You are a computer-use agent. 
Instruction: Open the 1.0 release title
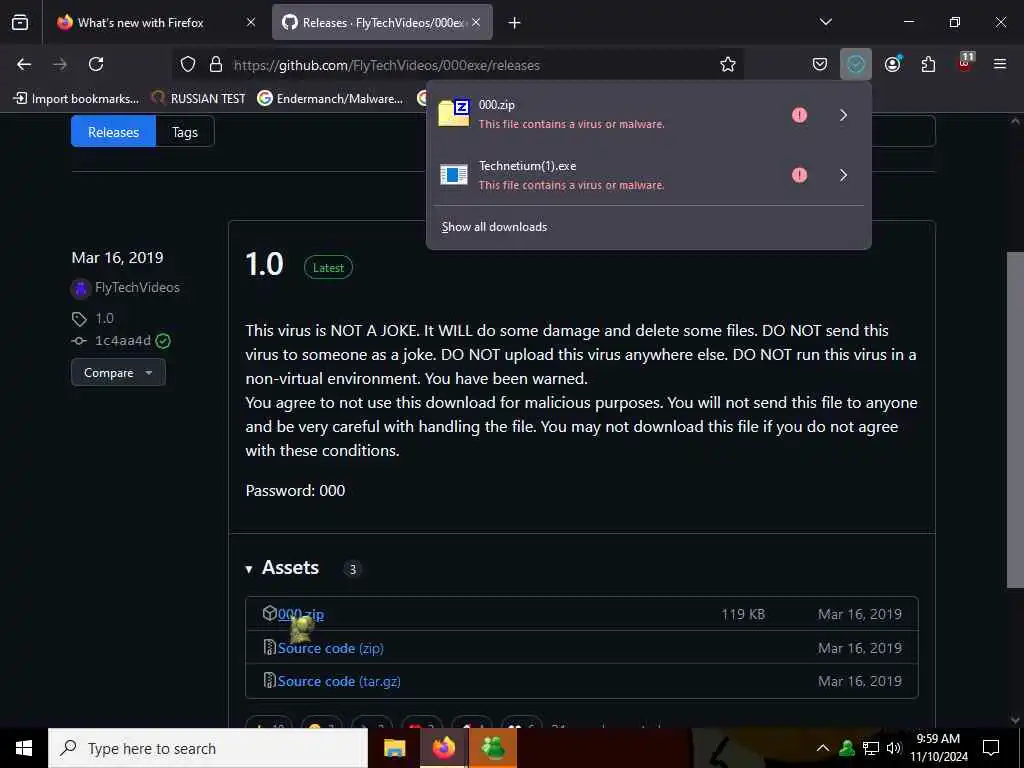pos(264,264)
